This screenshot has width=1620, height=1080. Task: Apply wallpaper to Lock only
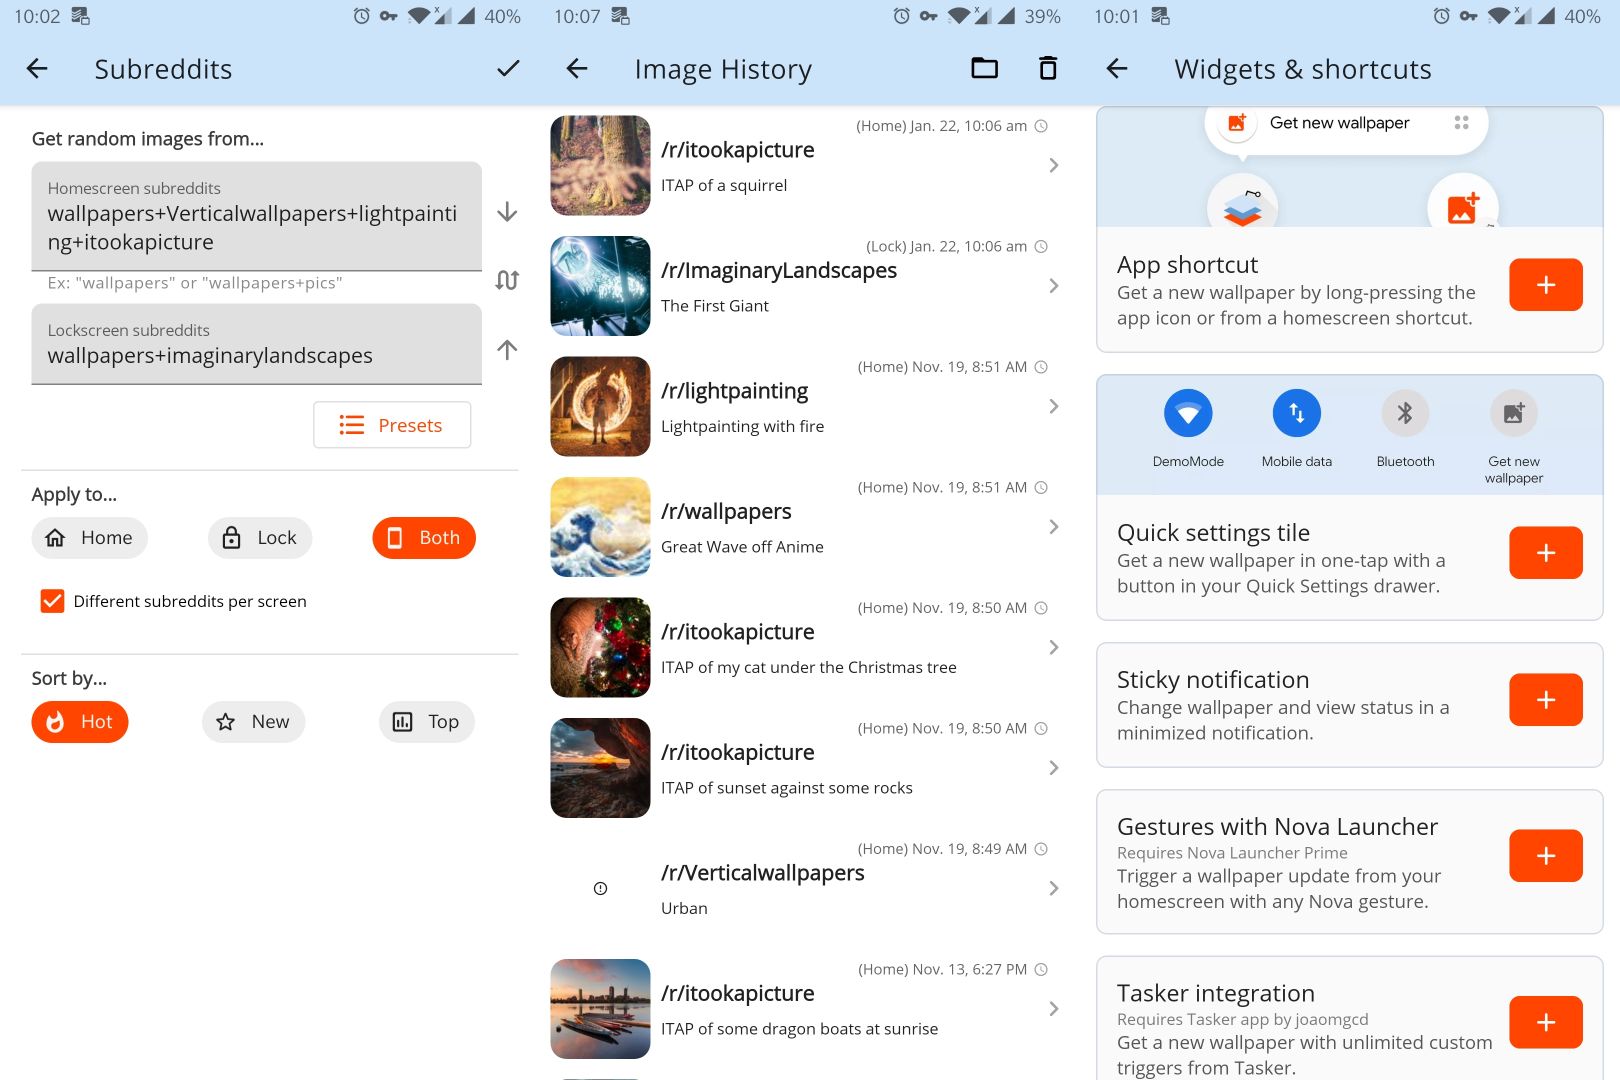pos(260,538)
